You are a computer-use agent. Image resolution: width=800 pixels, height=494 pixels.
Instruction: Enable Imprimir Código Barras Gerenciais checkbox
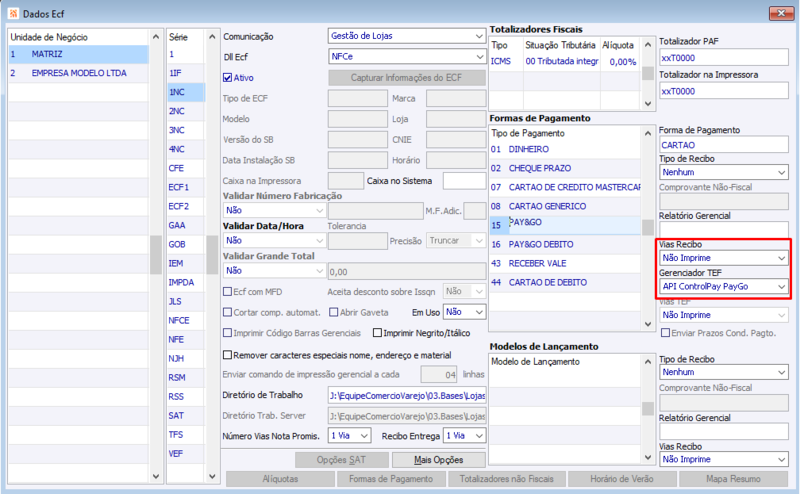coord(228,333)
